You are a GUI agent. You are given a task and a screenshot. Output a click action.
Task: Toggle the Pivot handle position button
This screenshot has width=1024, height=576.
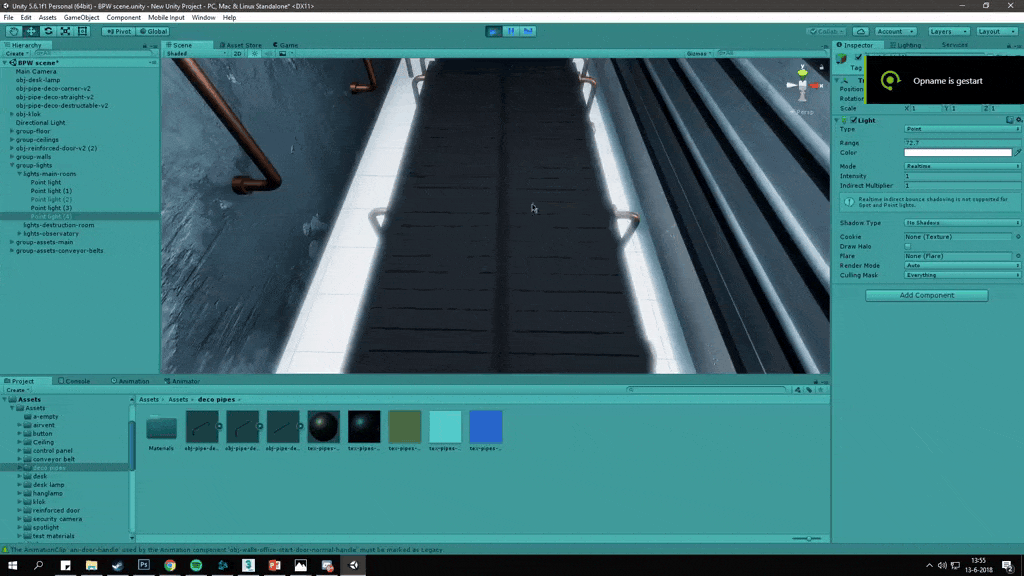click(x=119, y=31)
